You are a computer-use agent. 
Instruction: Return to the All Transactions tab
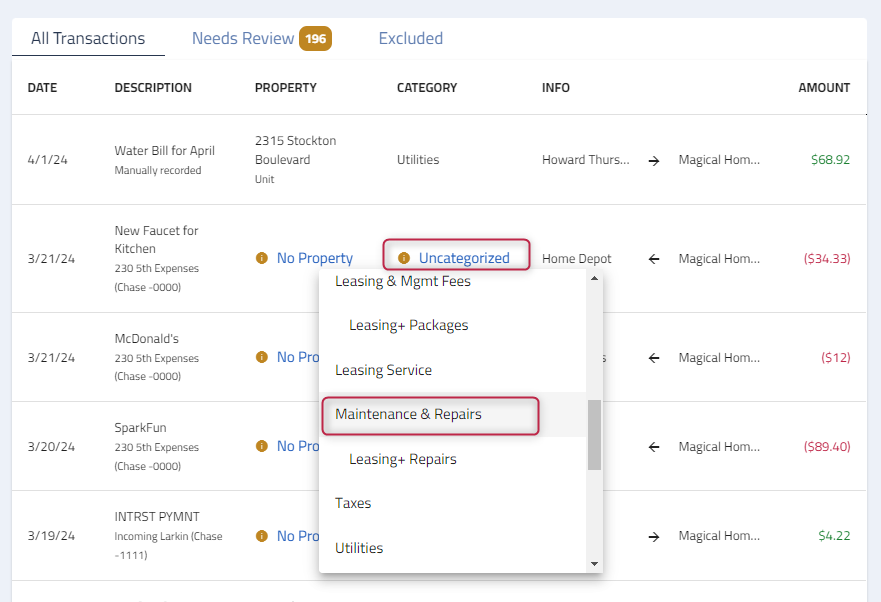tap(88, 38)
